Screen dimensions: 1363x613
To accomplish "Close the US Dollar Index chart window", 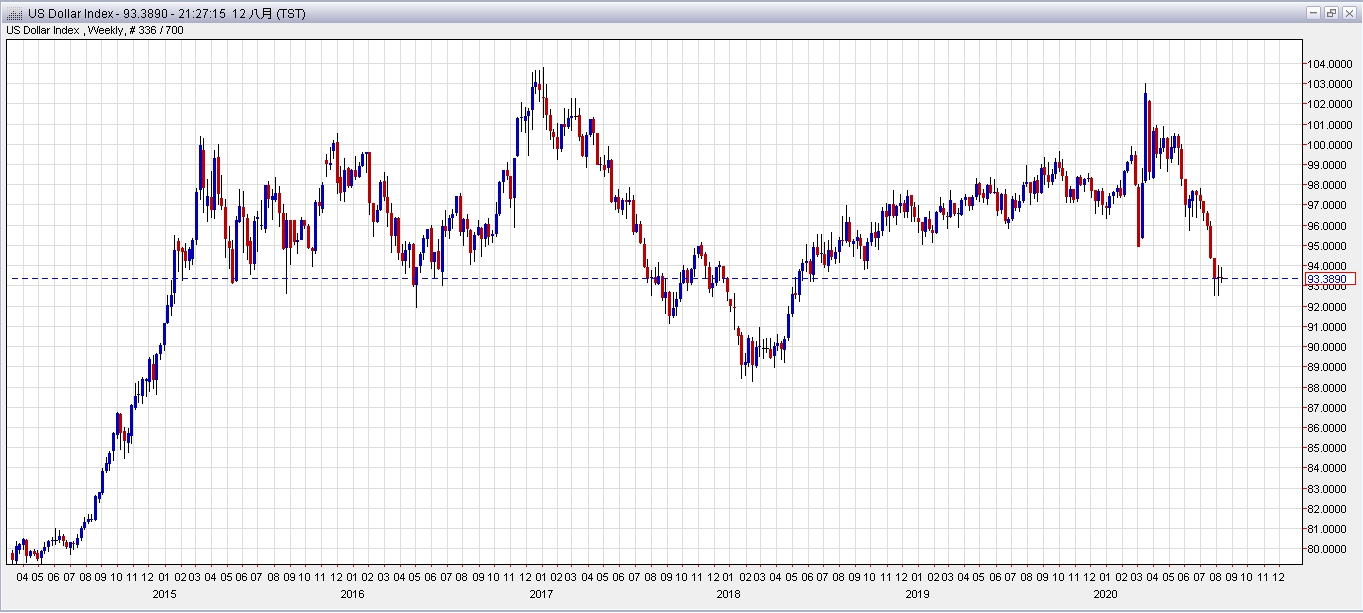I will coord(1348,13).
